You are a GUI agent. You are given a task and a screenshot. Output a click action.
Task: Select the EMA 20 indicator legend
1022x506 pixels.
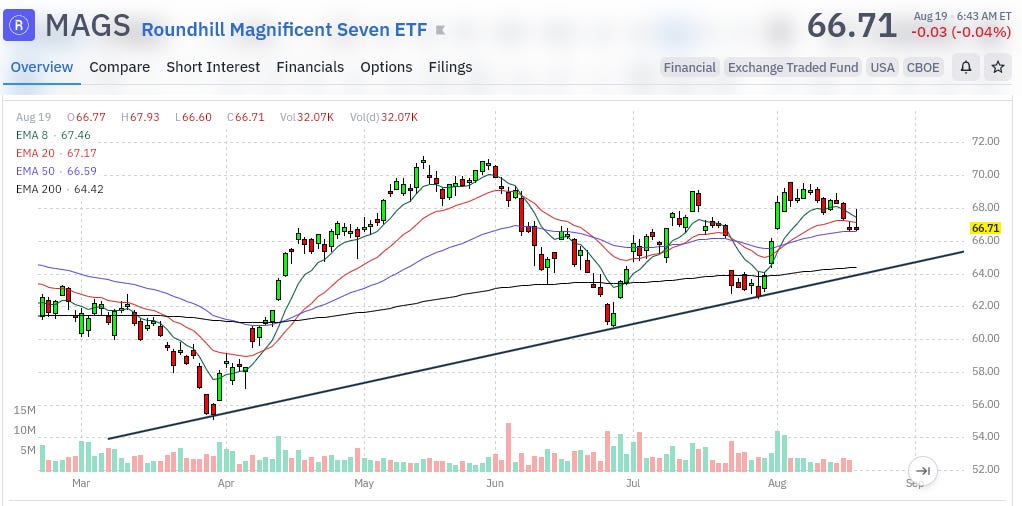point(55,153)
